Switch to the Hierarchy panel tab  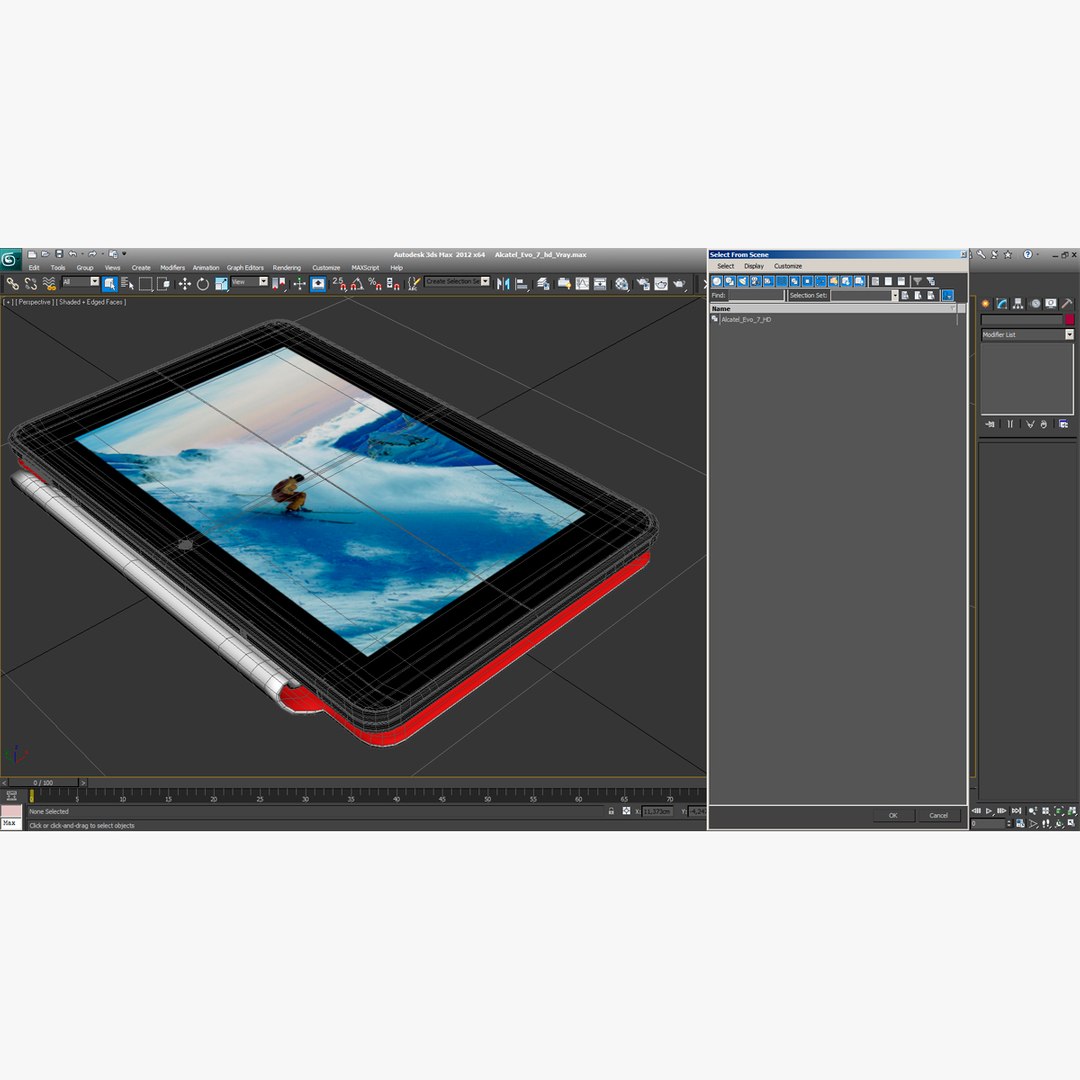pos(1018,304)
